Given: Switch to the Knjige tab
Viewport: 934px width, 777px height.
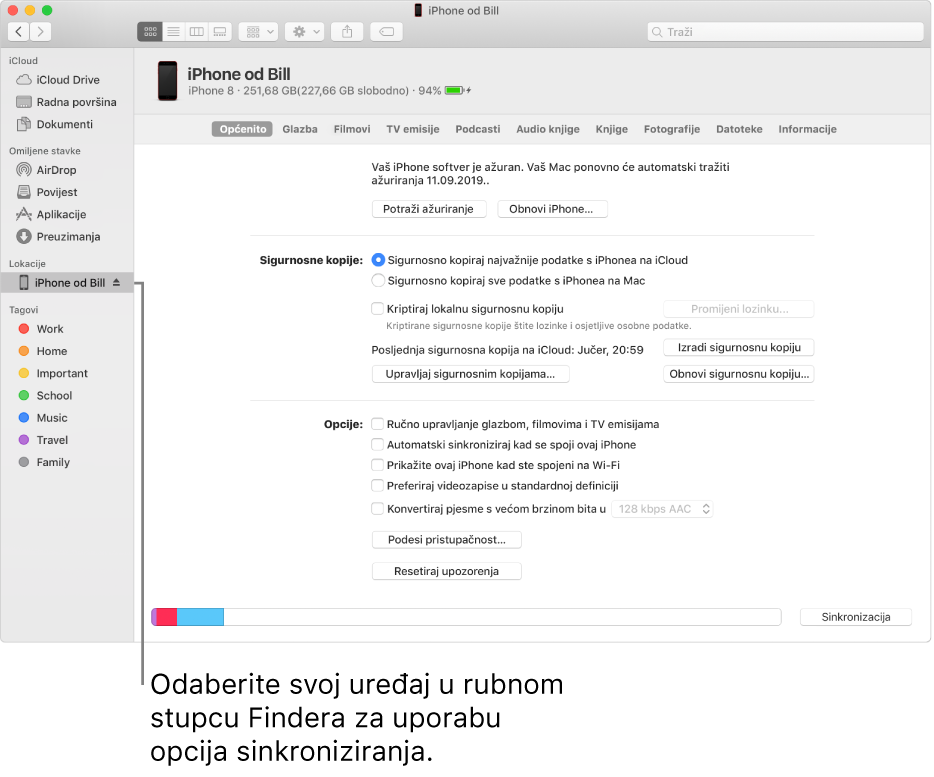Looking at the screenshot, I should (x=612, y=129).
